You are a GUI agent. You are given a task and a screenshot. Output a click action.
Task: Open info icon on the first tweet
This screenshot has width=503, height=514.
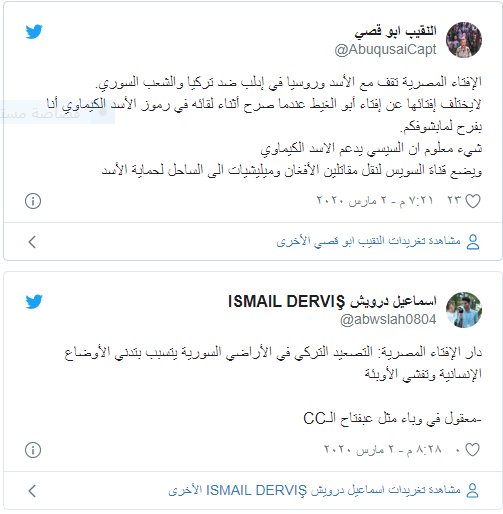pos(33,201)
